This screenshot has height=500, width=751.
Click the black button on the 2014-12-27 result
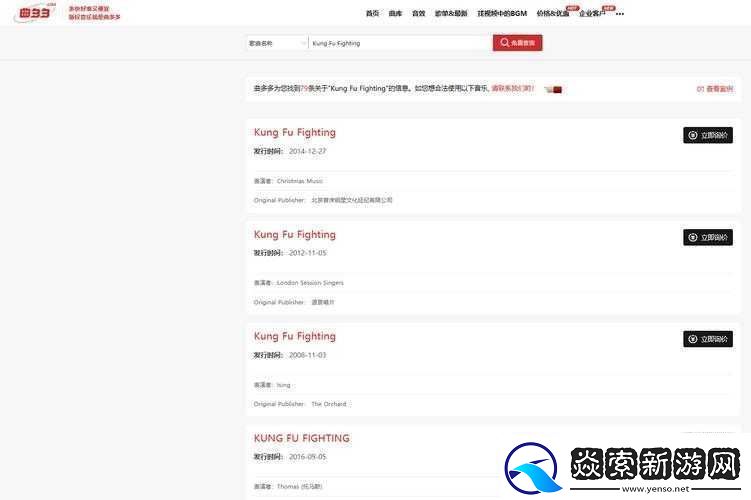click(707, 135)
